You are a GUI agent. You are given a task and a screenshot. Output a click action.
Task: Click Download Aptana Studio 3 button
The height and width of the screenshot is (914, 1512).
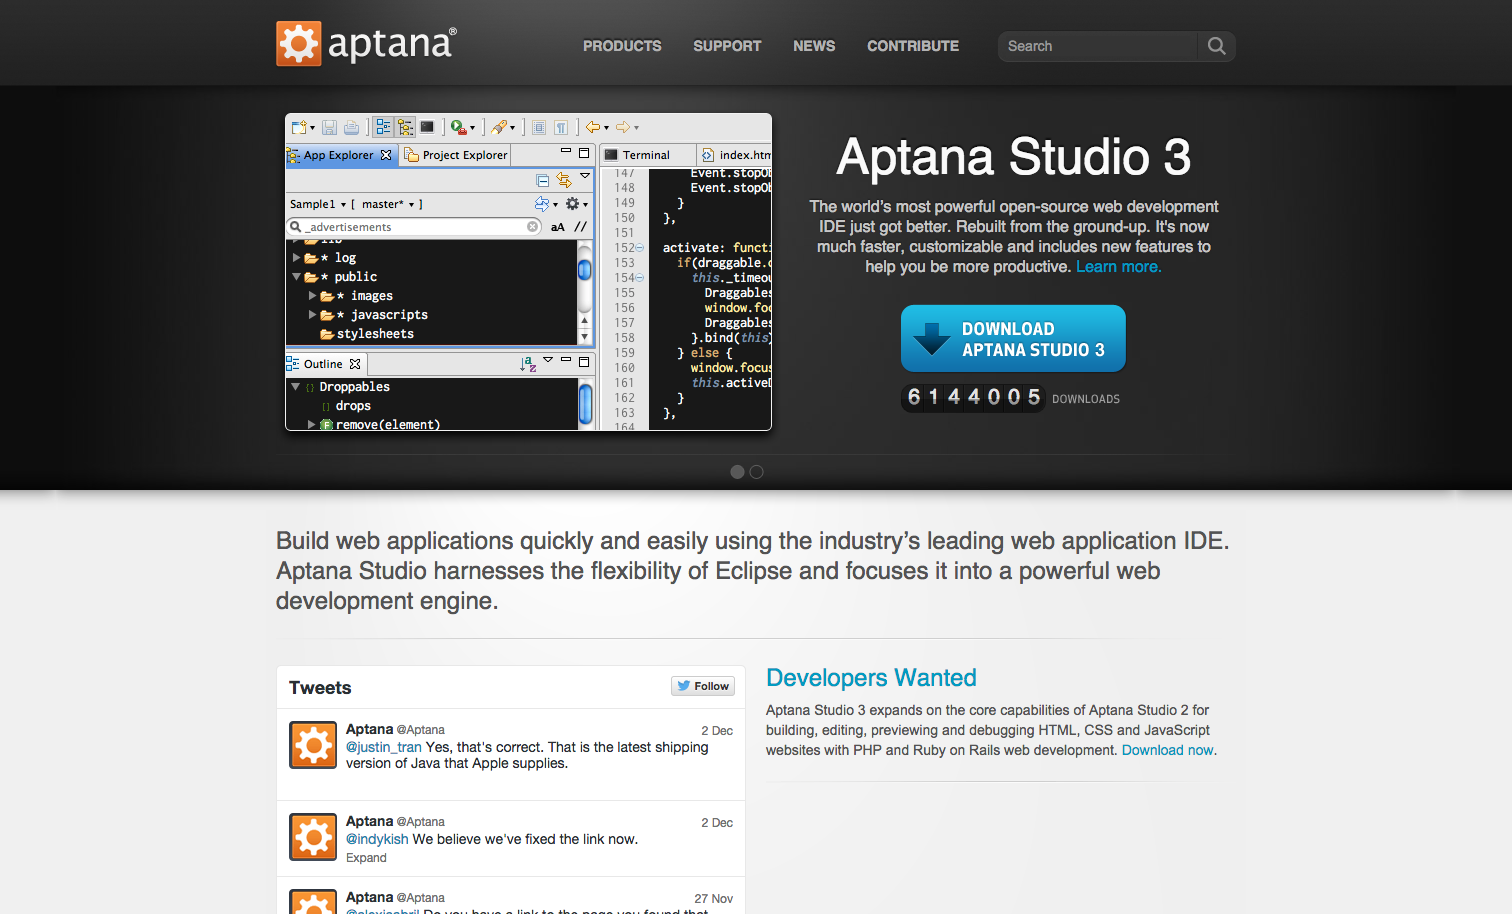pyautogui.click(x=1013, y=339)
